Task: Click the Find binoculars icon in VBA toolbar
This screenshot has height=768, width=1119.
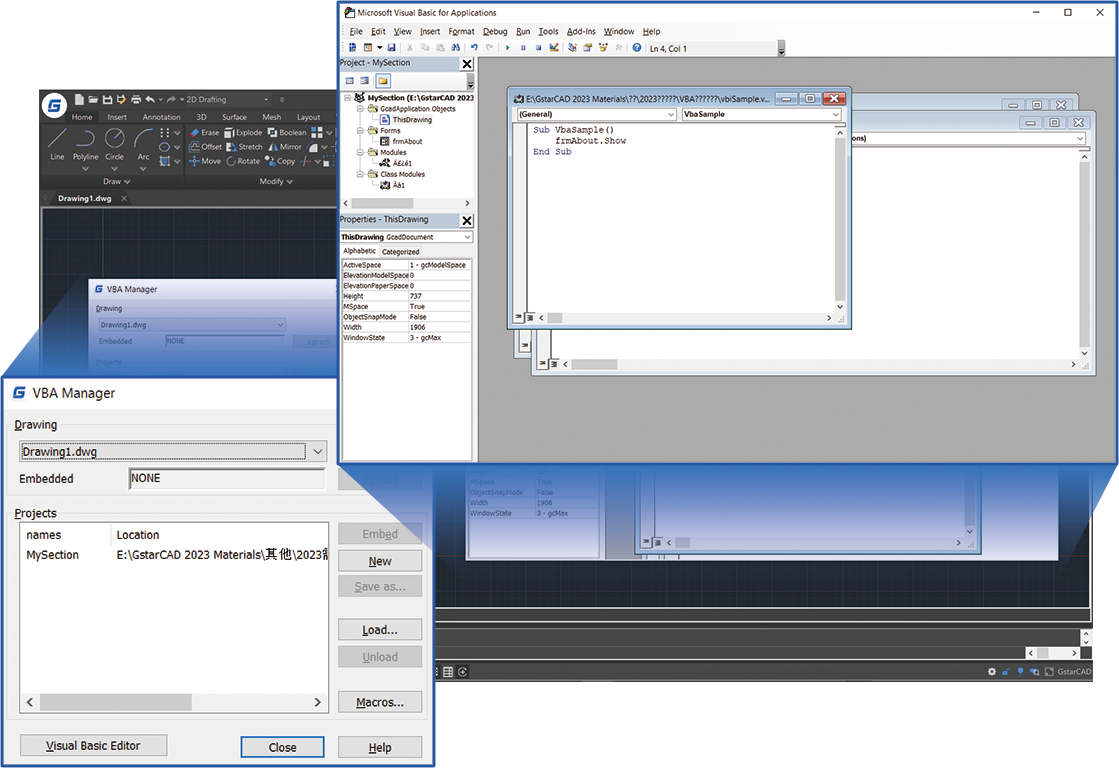Action: (455, 48)
